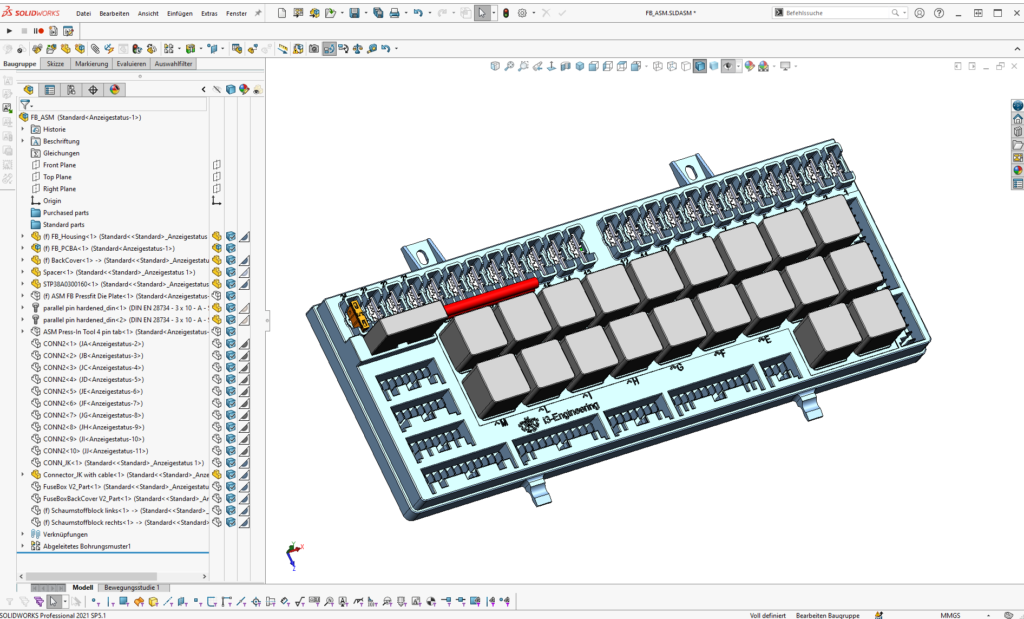Click the camera snapshot icon in the toolbar
The image size is (1024, 619).
tap(313, 48)
